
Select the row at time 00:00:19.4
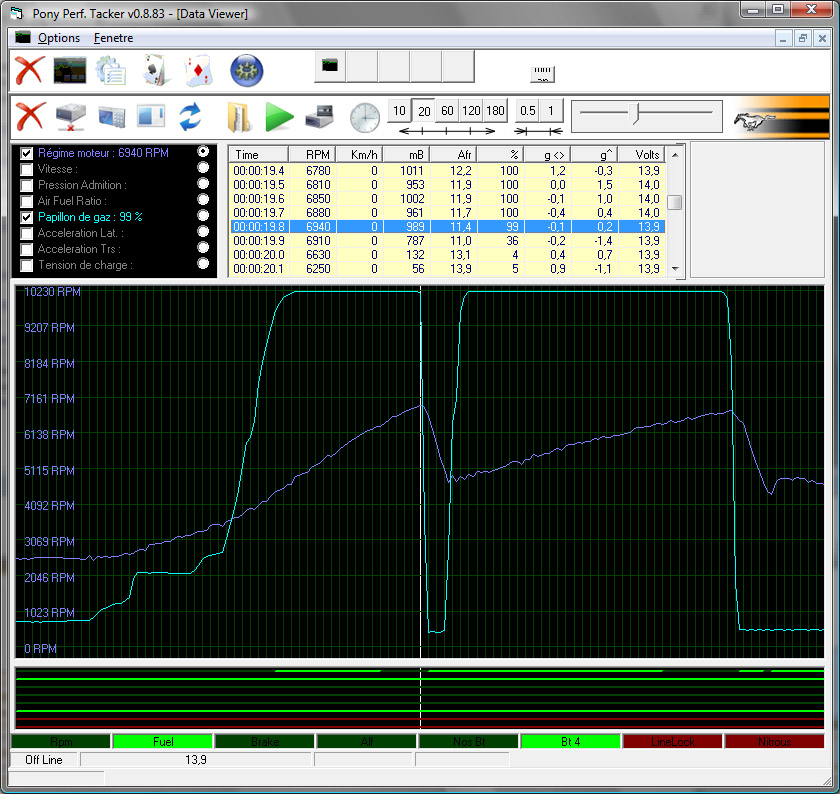pos(448,171)
